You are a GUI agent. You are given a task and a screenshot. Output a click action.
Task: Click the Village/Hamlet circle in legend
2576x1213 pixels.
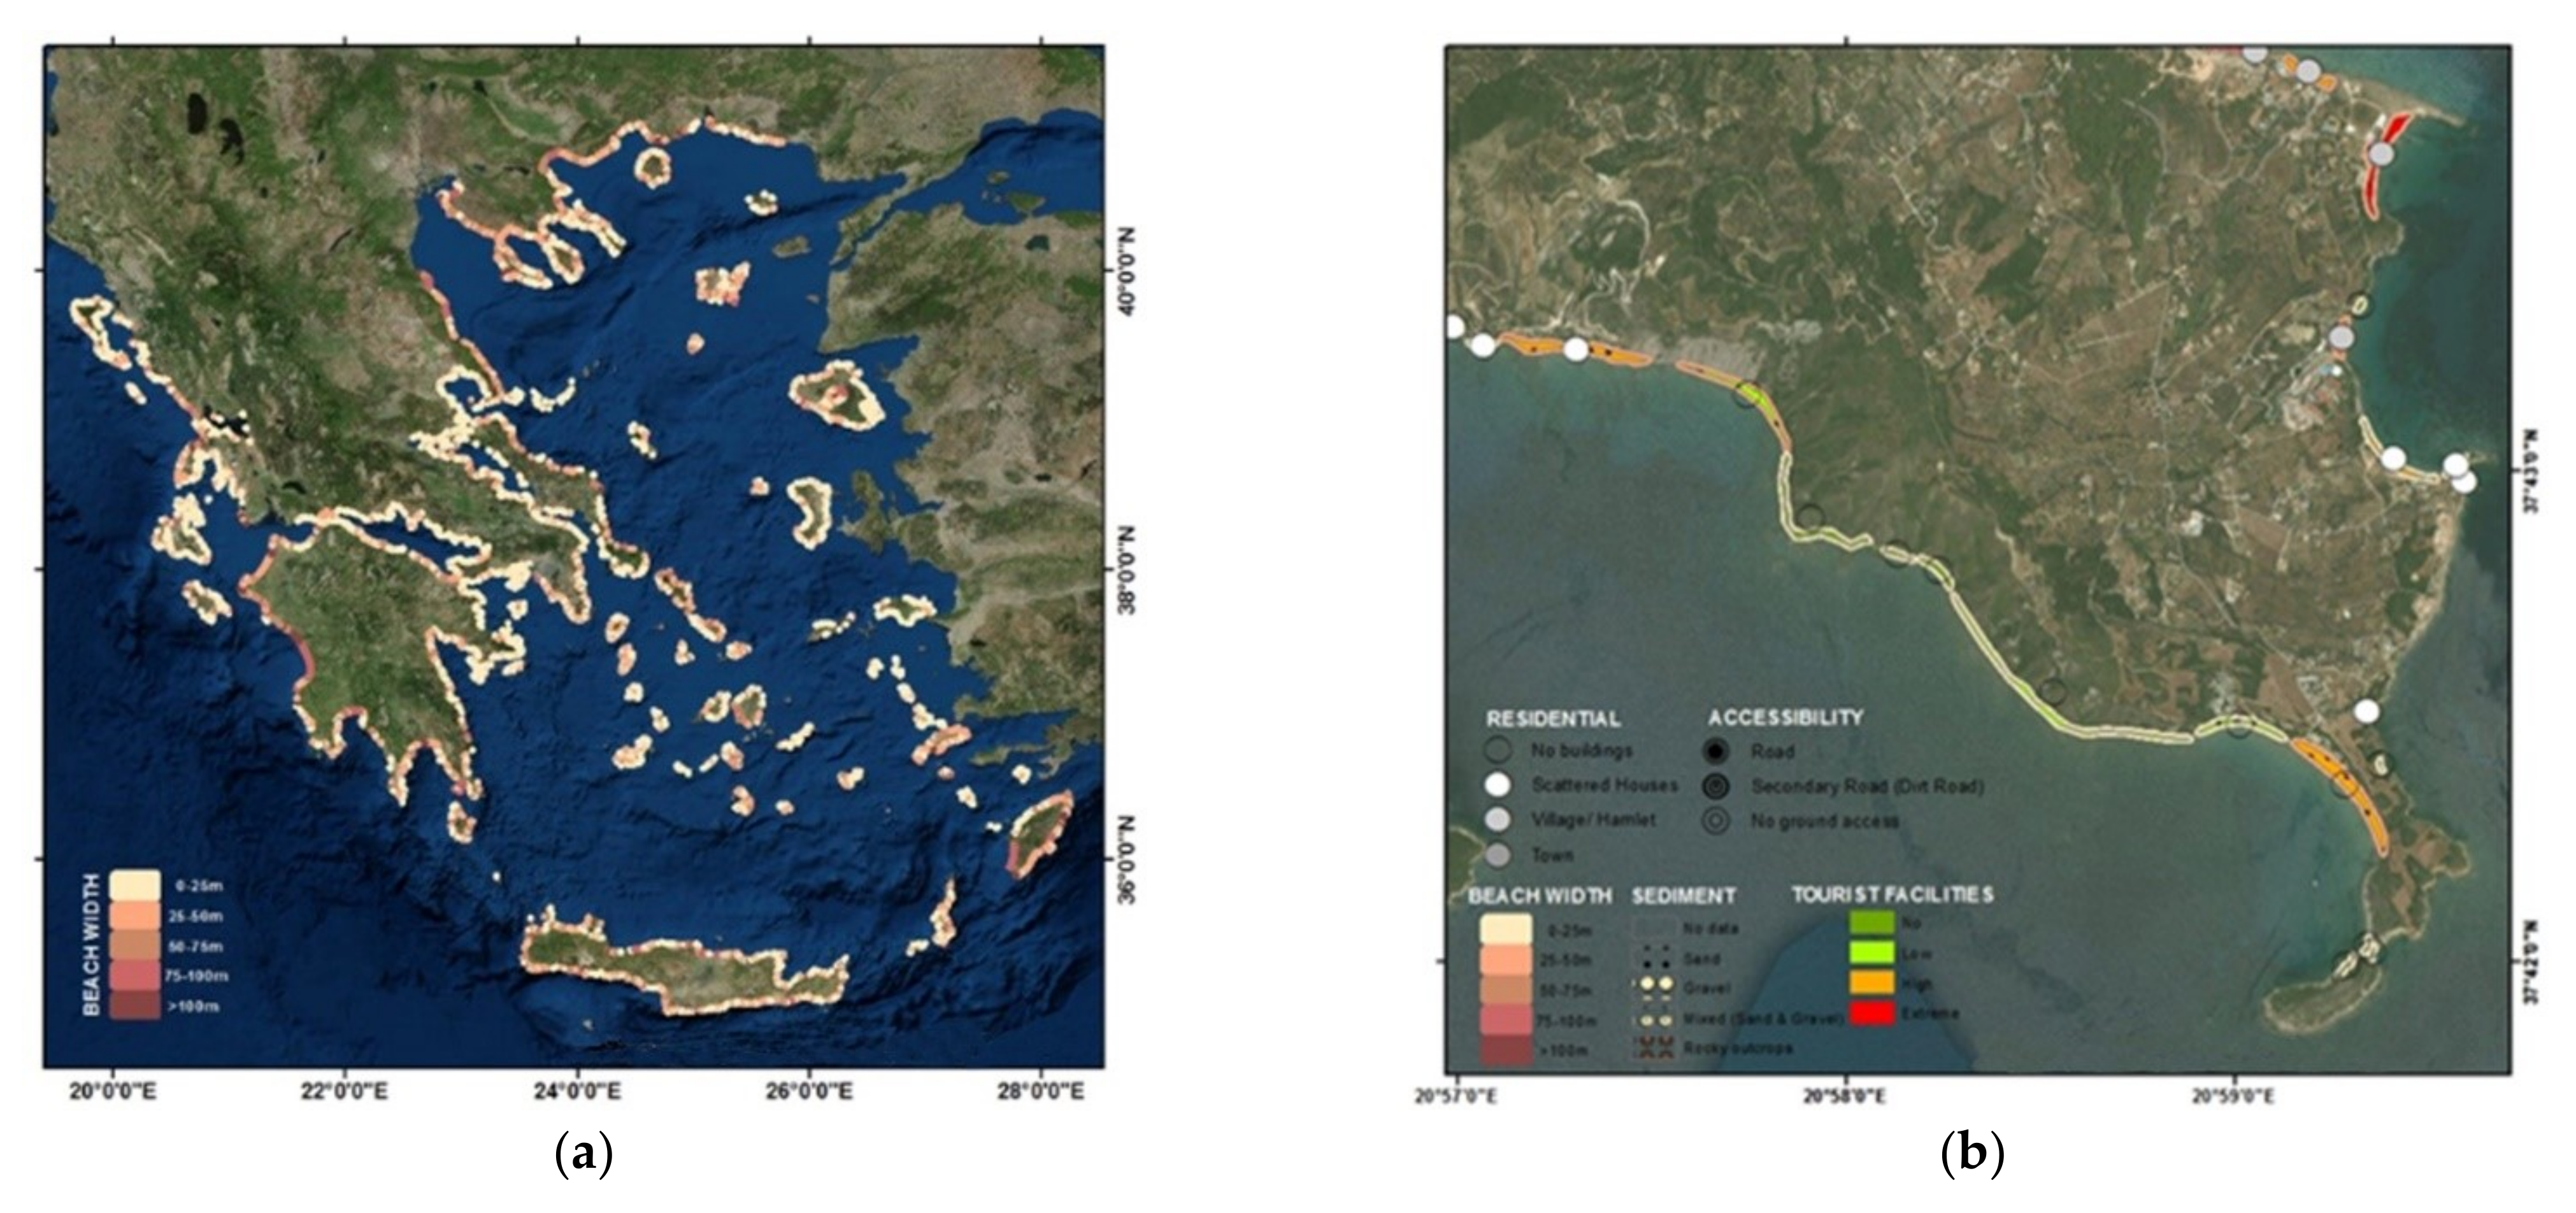(x=1497, y=820)
